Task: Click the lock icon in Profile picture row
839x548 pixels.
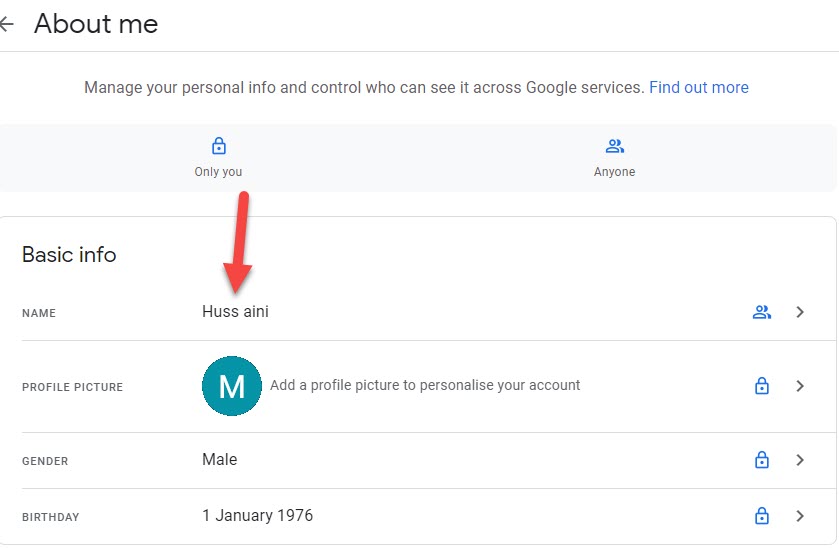Action: pyautogui.click(x=762, y=386)
